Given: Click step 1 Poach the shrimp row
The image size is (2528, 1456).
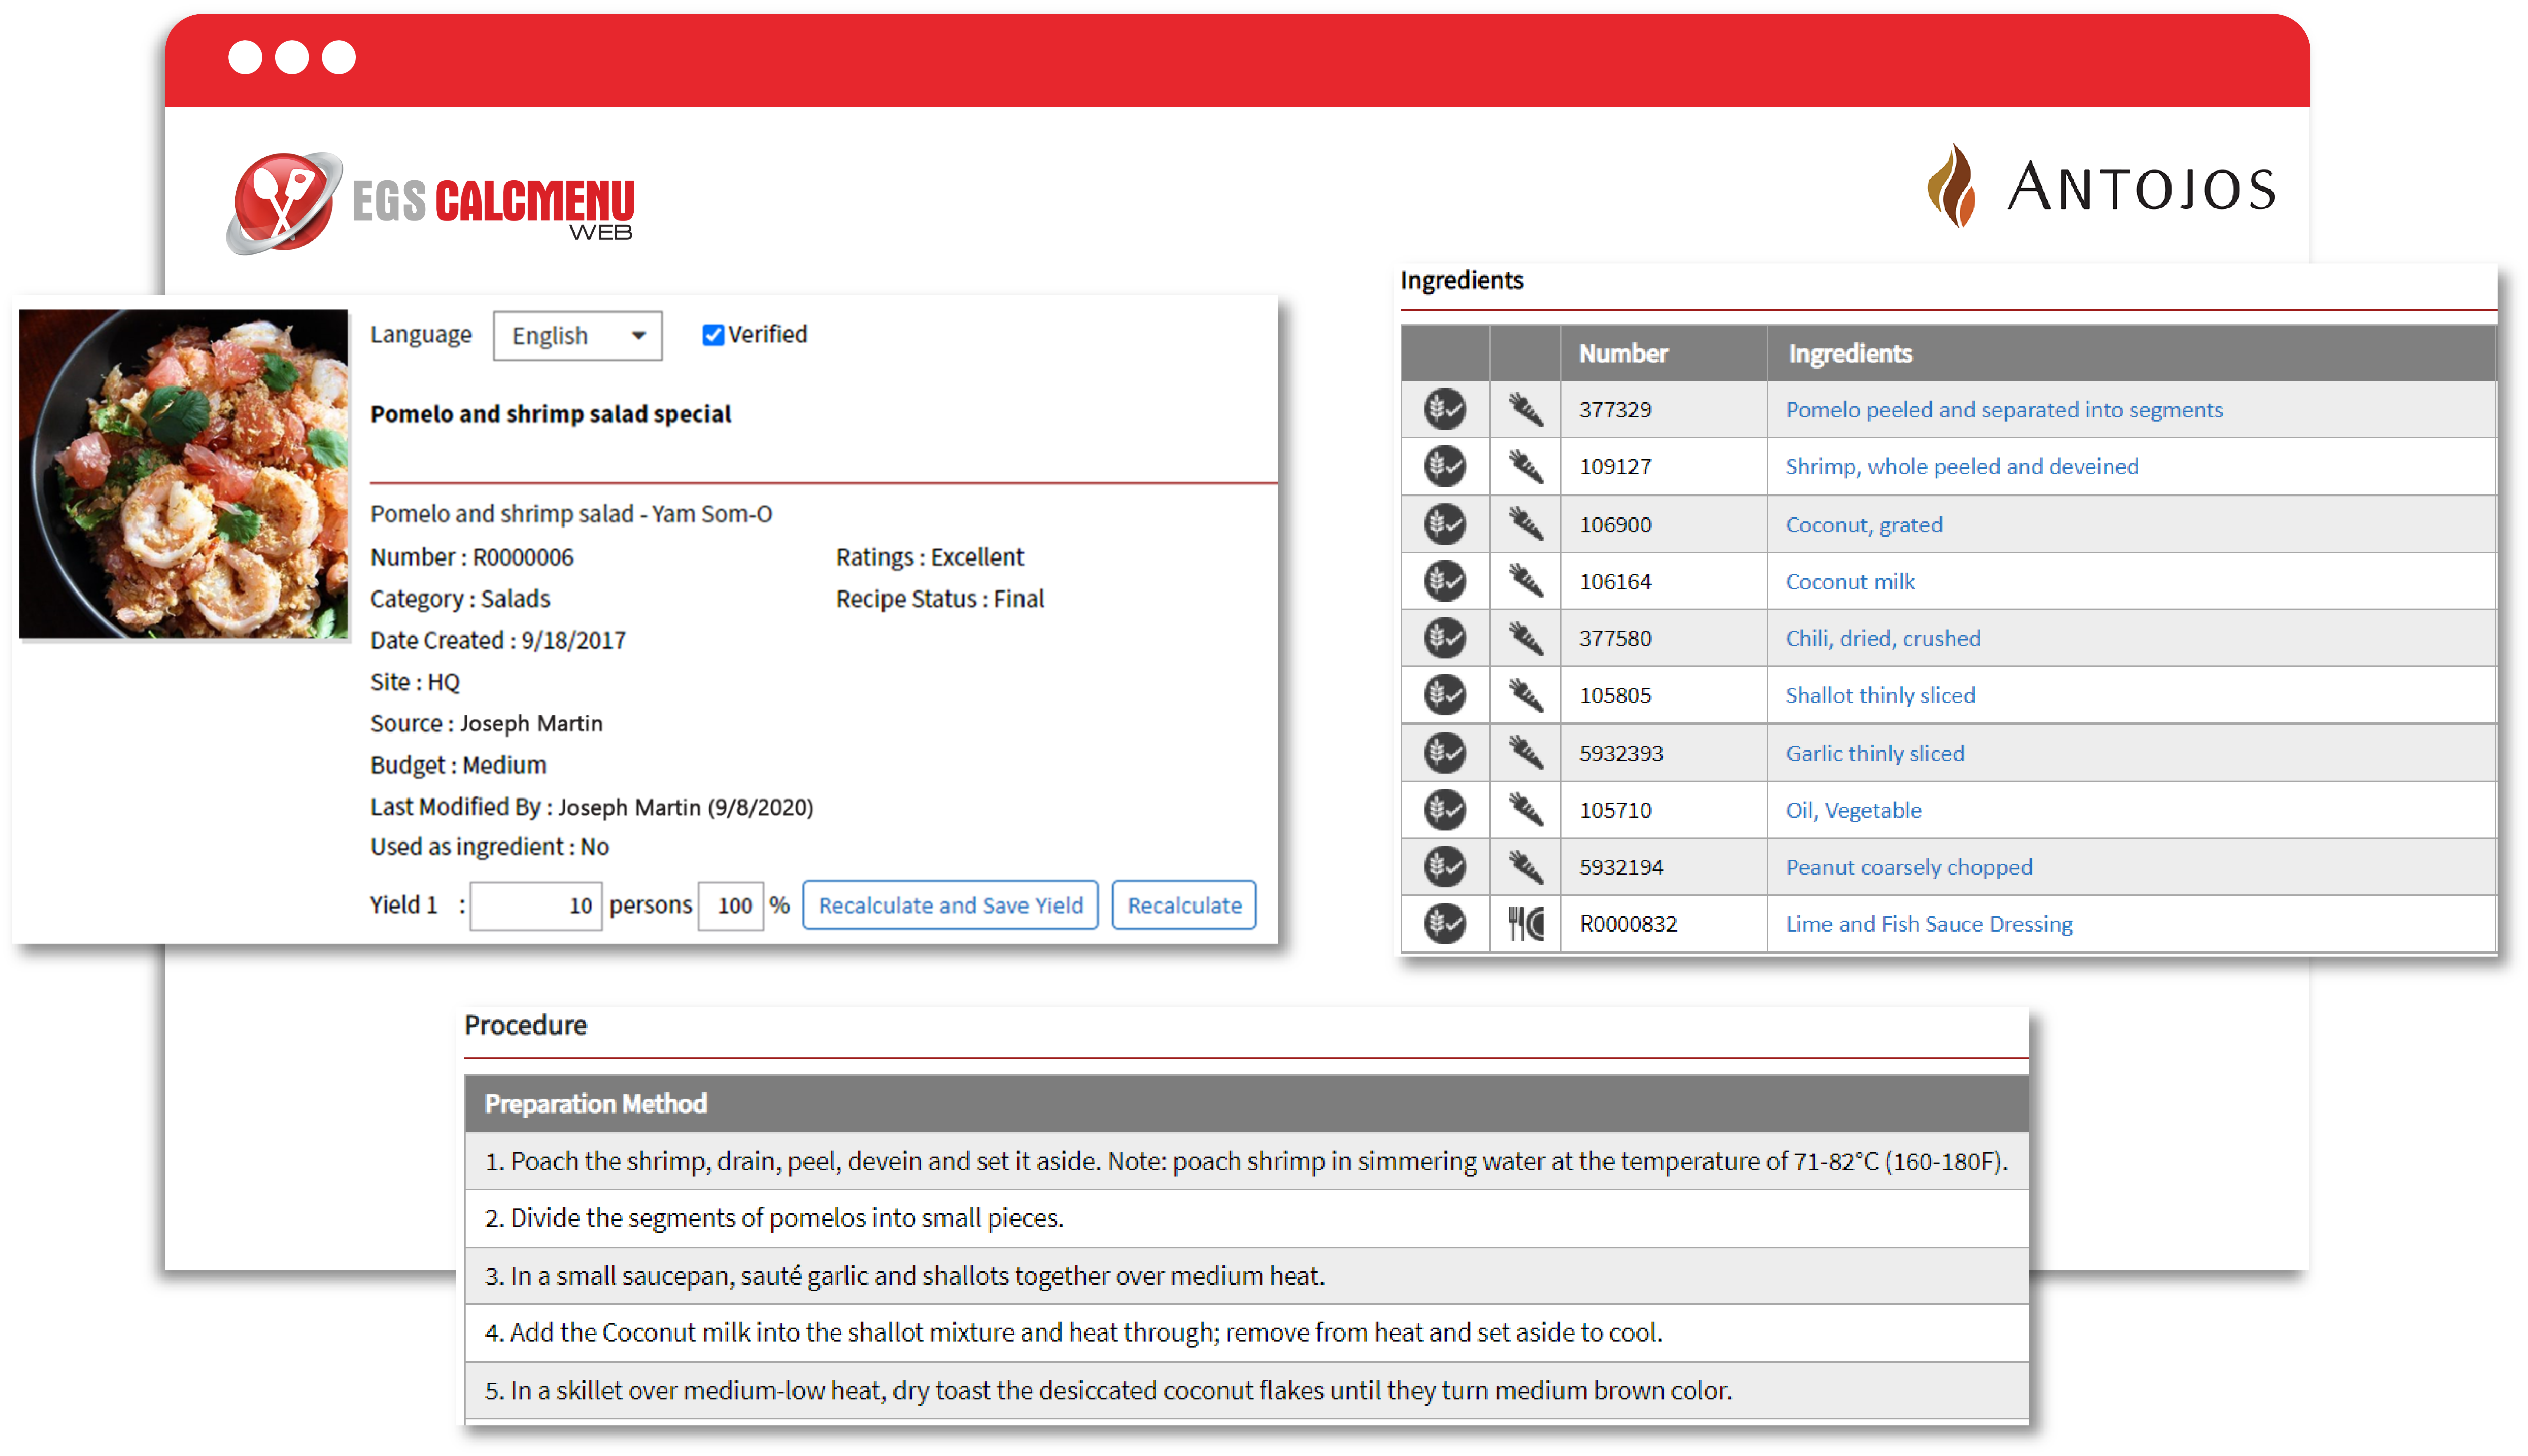Looking at the screenshot, I should point(1246,1161).
